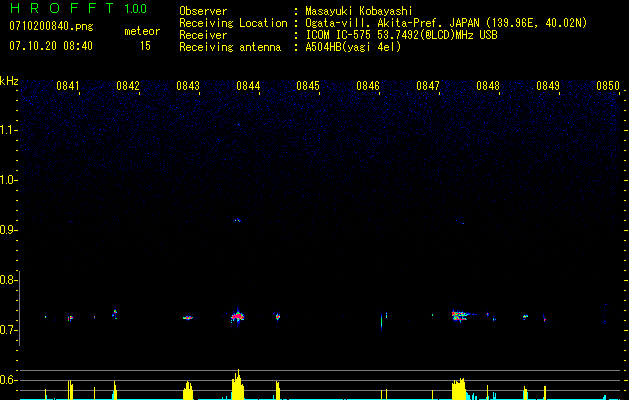The image size is (629, 400).
Task: Click the 0841 time marker
Action: tap(68, 86)
